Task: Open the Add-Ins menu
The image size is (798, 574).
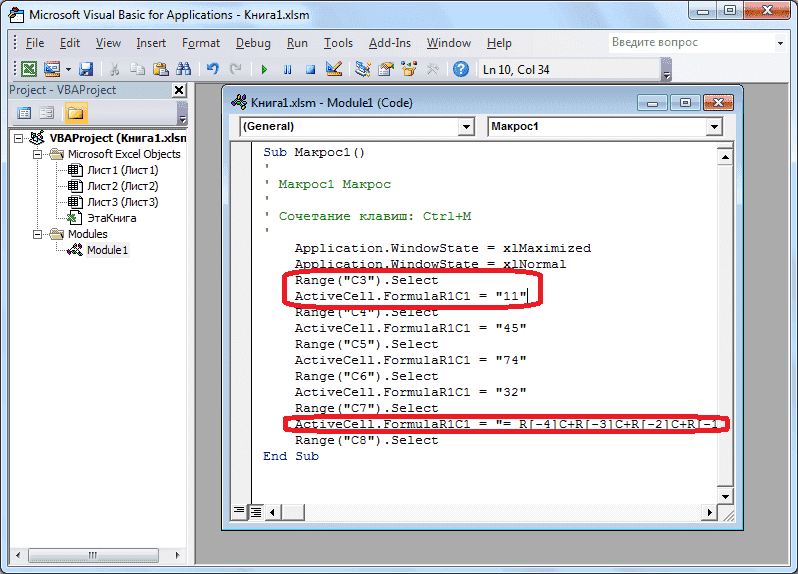Action: pos(389,43)
